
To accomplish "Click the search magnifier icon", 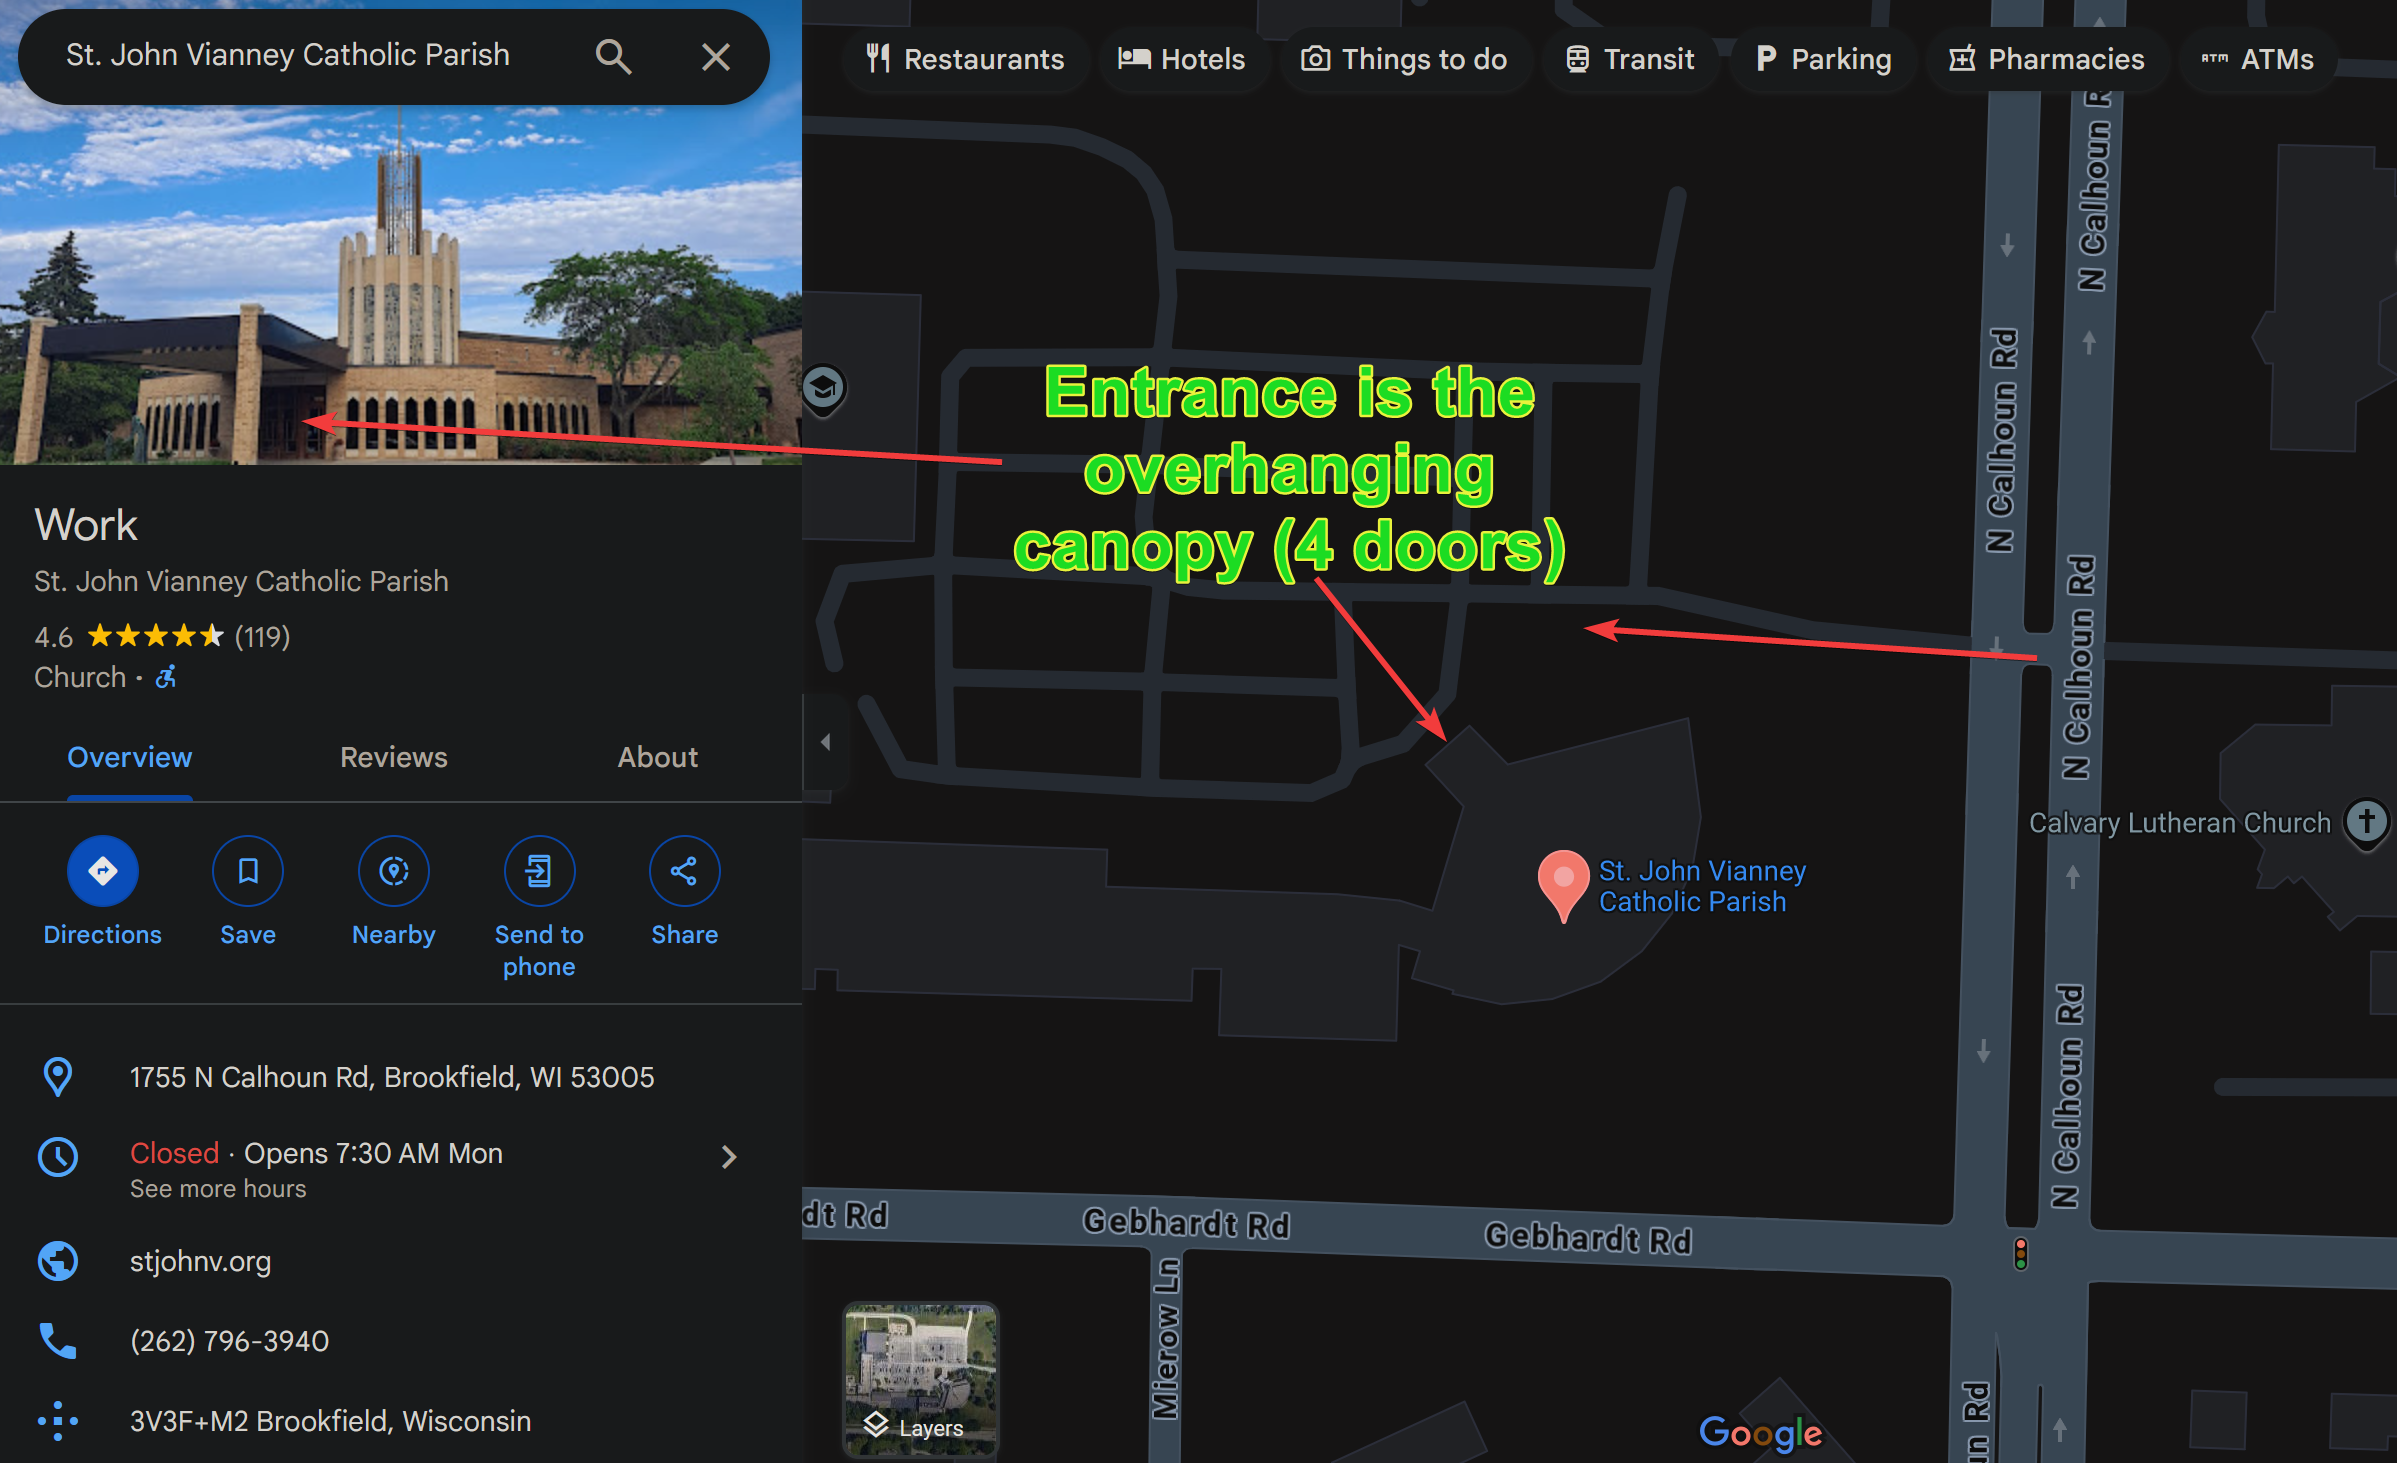I will [x=613, y=57].
